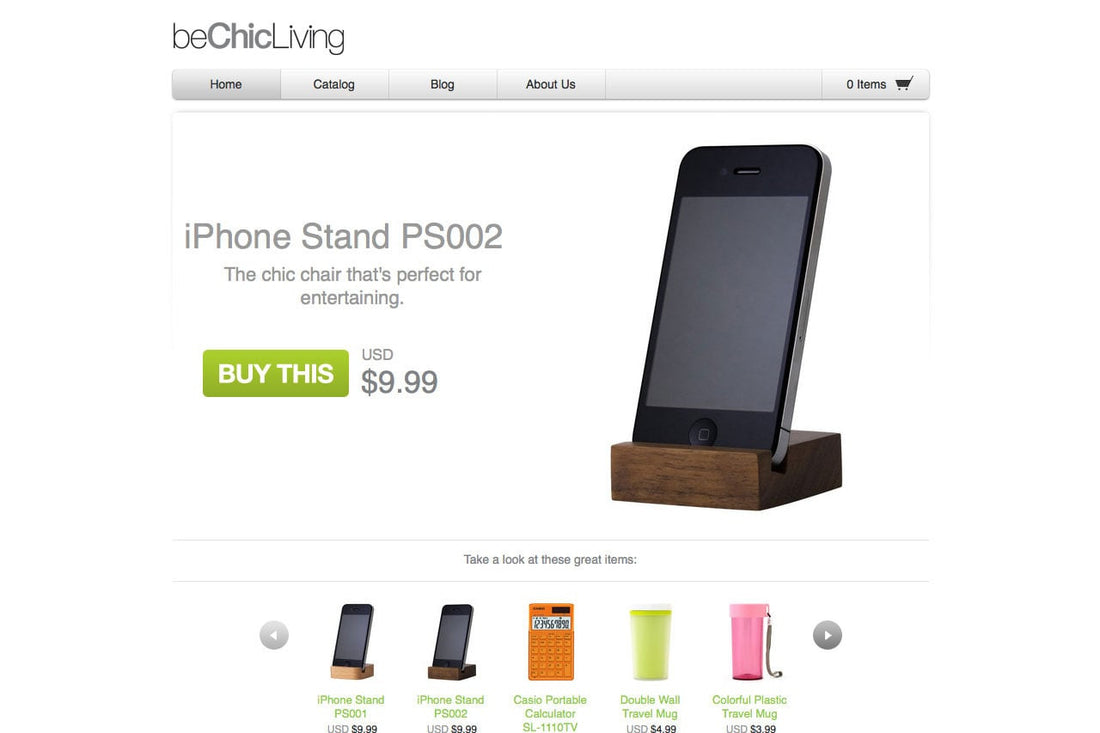
Task: Click the left carousel arrow
Action: point(274,636)
